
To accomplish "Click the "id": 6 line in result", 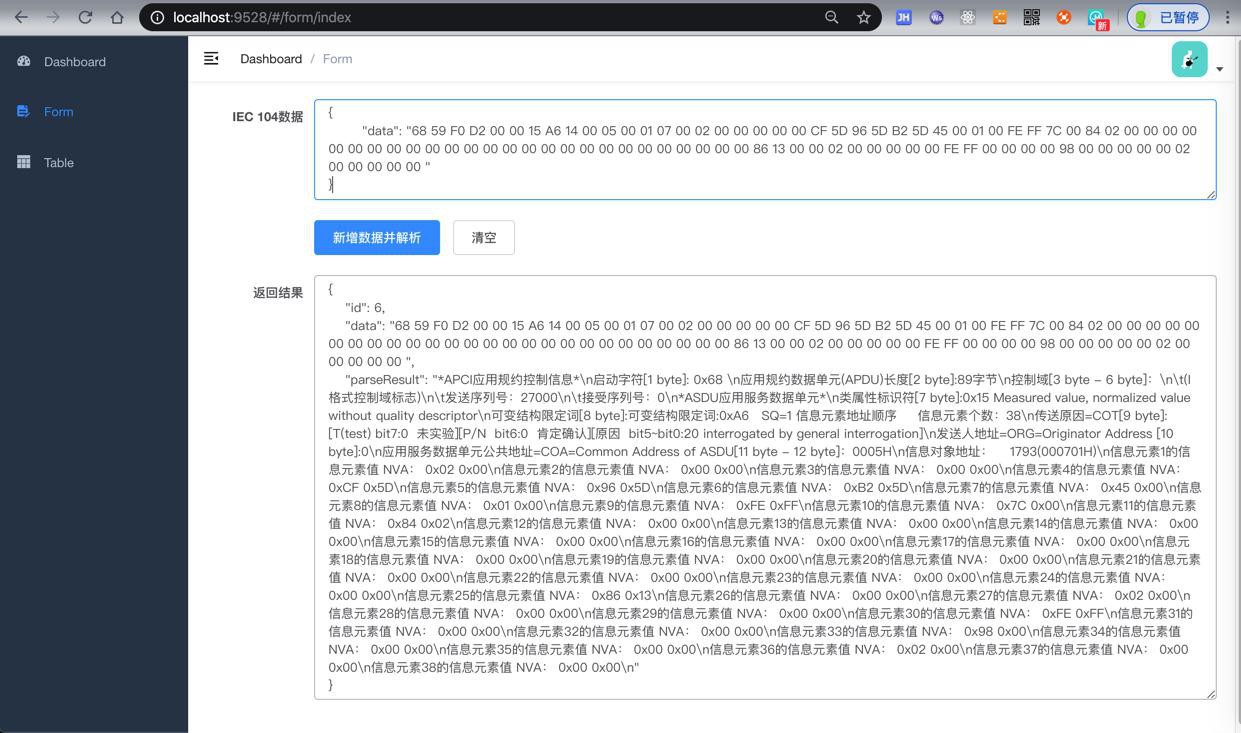I will [365, 307].
